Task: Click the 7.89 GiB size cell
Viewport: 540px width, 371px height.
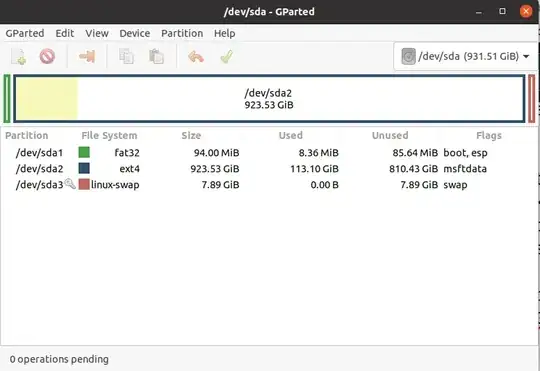Action: [220, 185]
